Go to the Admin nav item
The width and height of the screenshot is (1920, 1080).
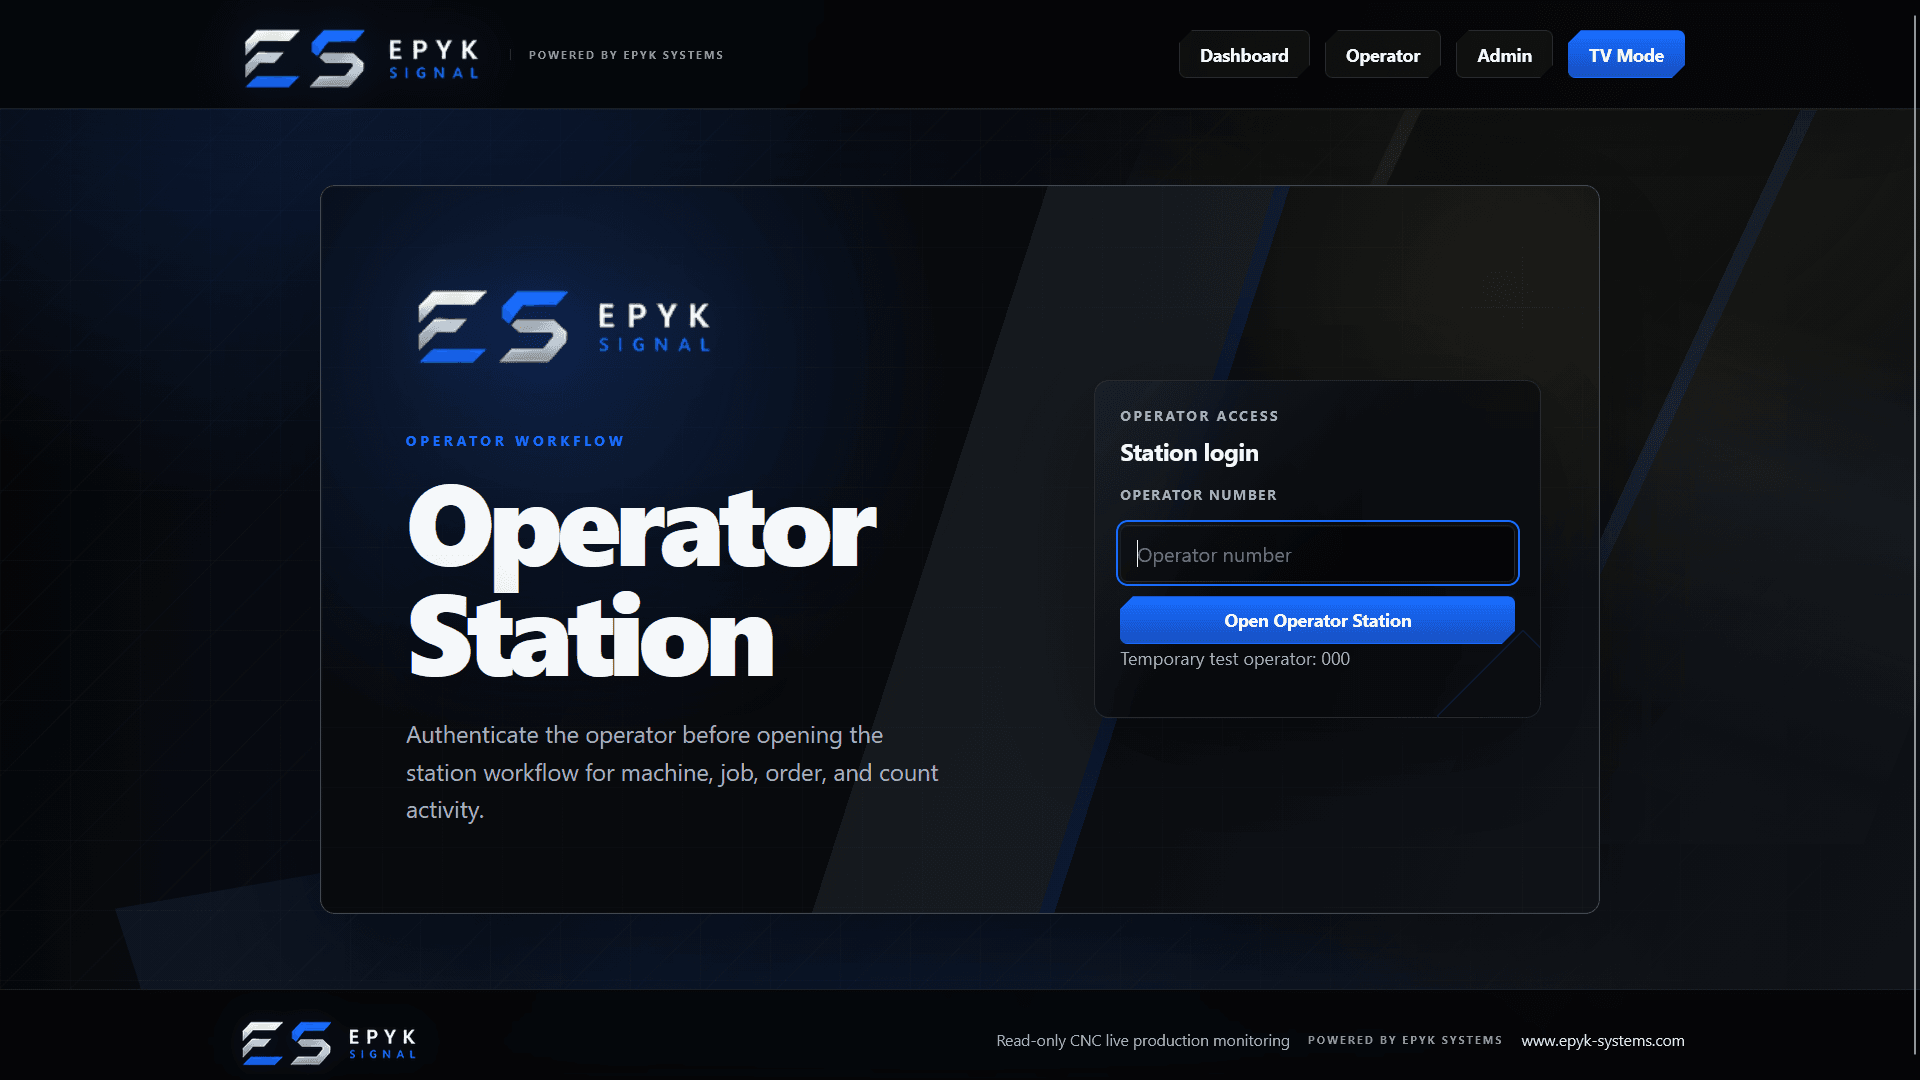[1504, 55]
